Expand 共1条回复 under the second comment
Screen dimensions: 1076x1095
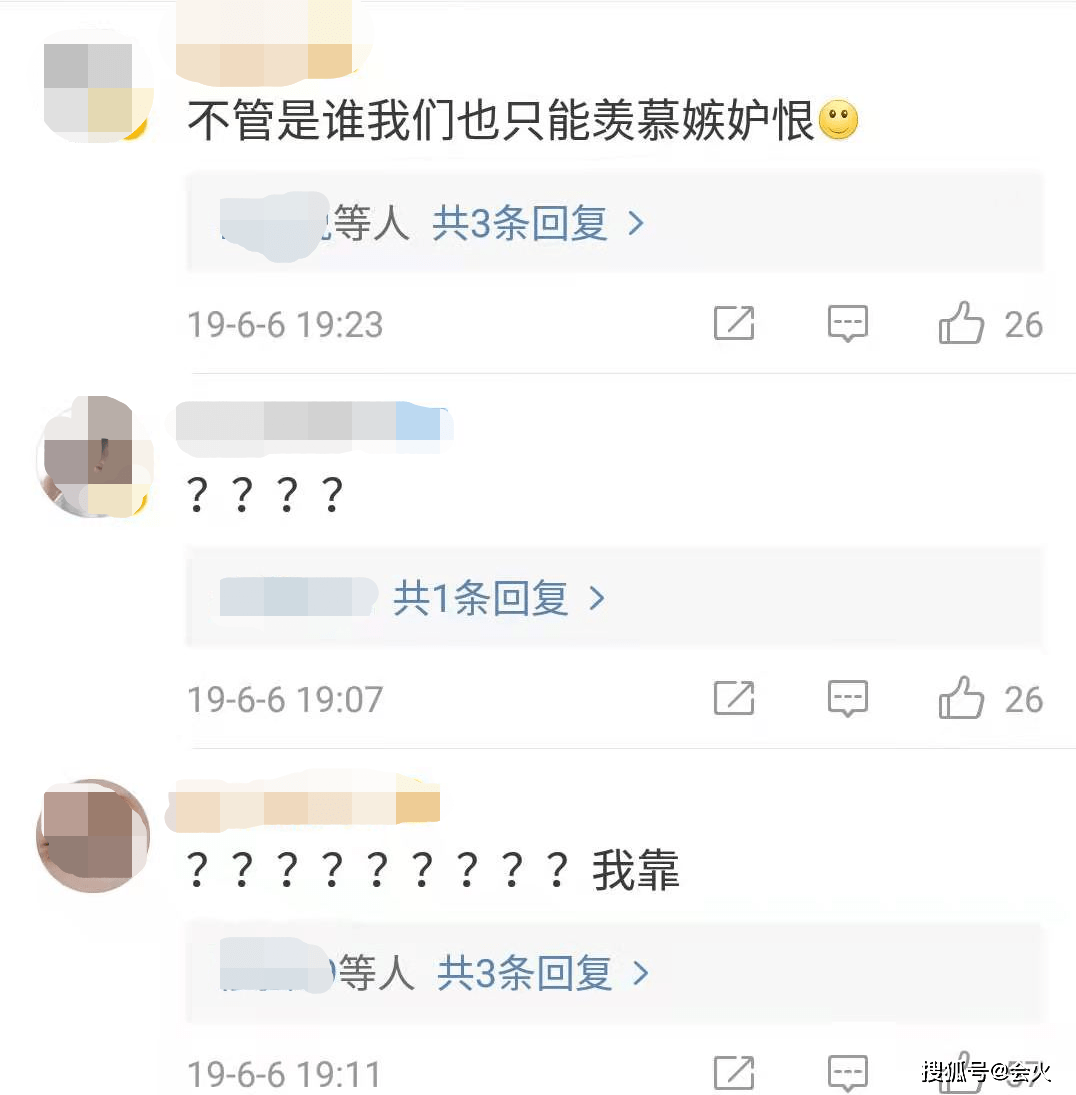click(499, 598)
